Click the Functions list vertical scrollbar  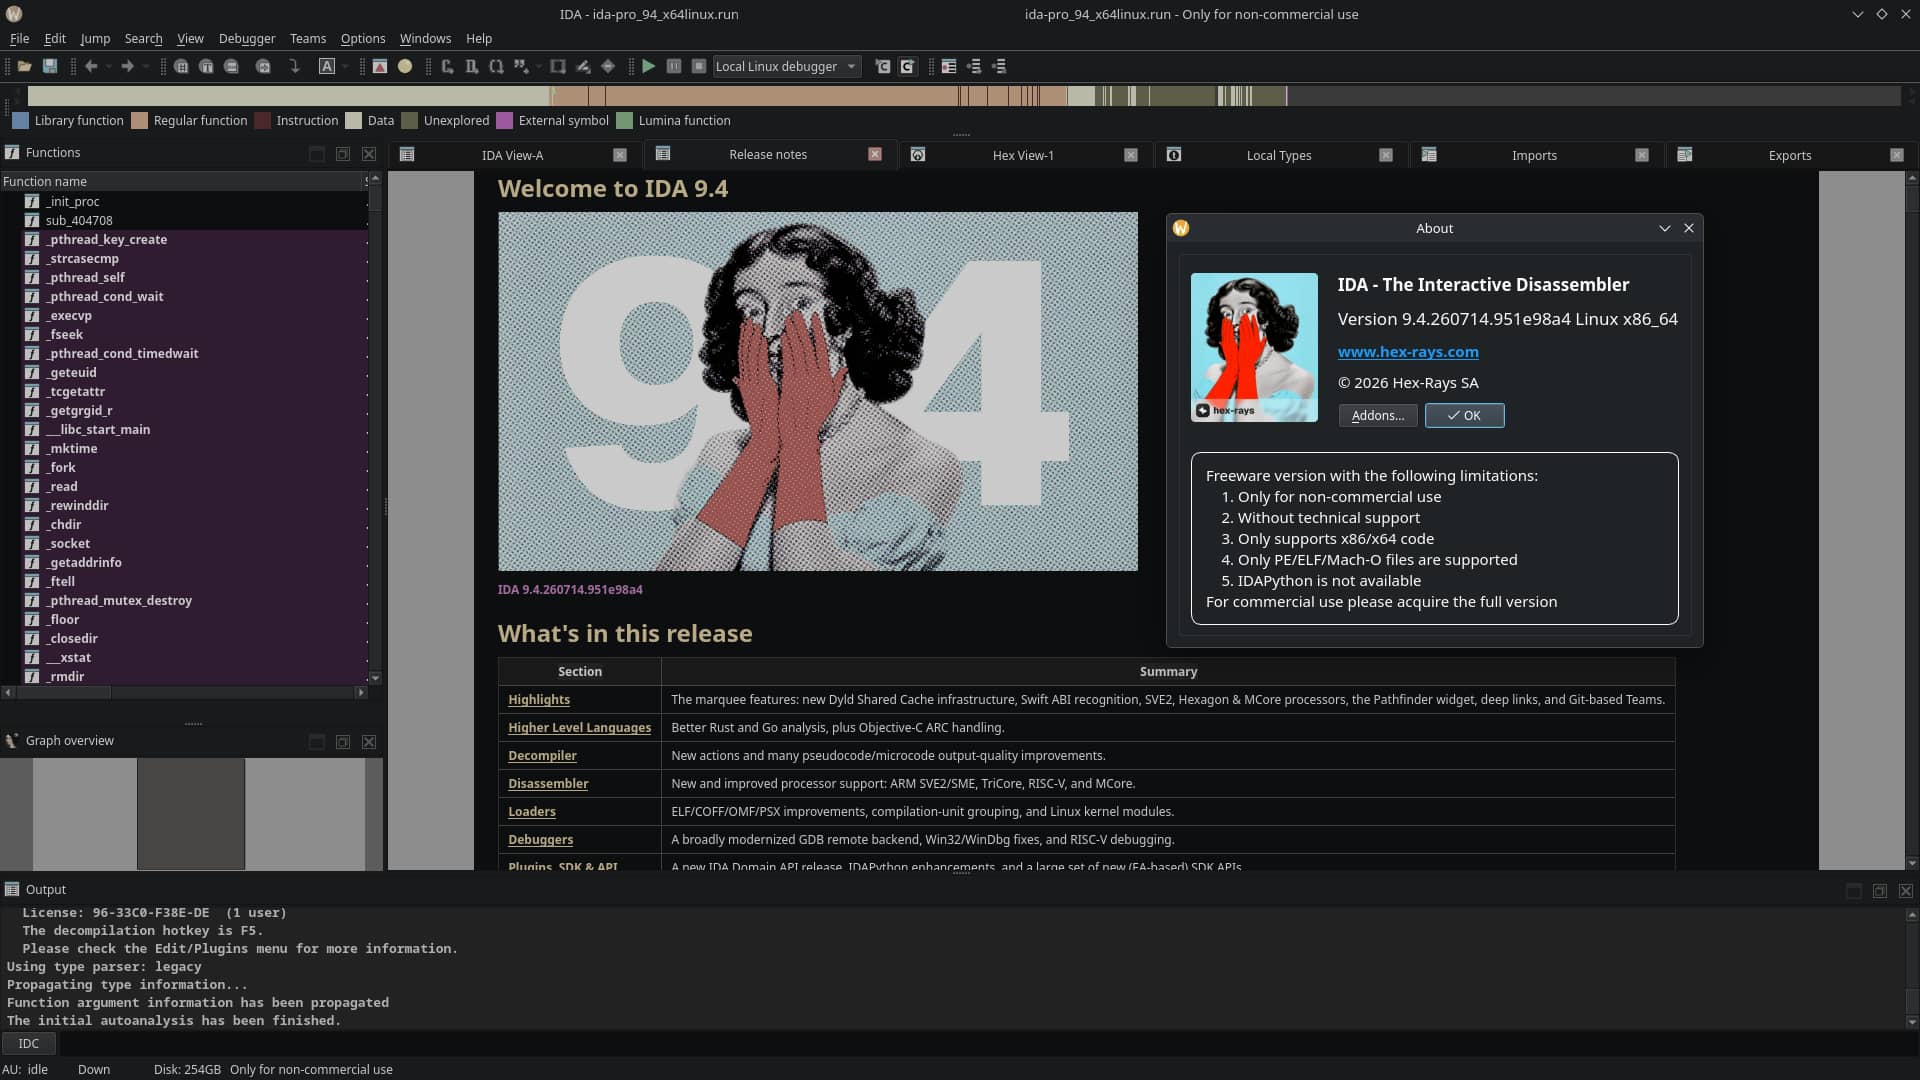pos(375,428)
